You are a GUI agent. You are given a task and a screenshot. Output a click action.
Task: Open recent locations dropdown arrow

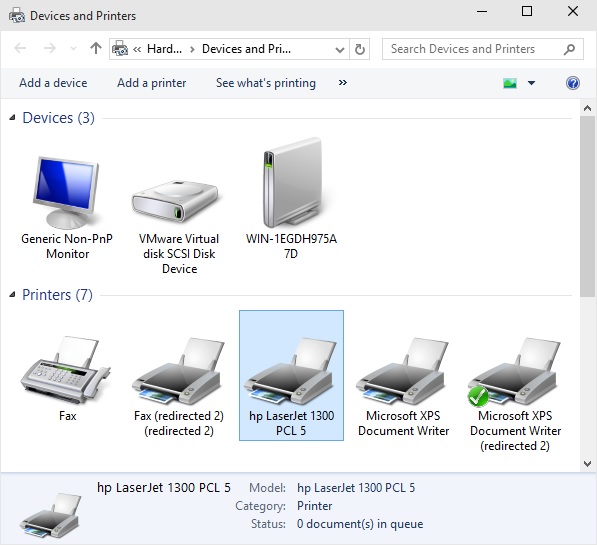(x=73, y=49)
